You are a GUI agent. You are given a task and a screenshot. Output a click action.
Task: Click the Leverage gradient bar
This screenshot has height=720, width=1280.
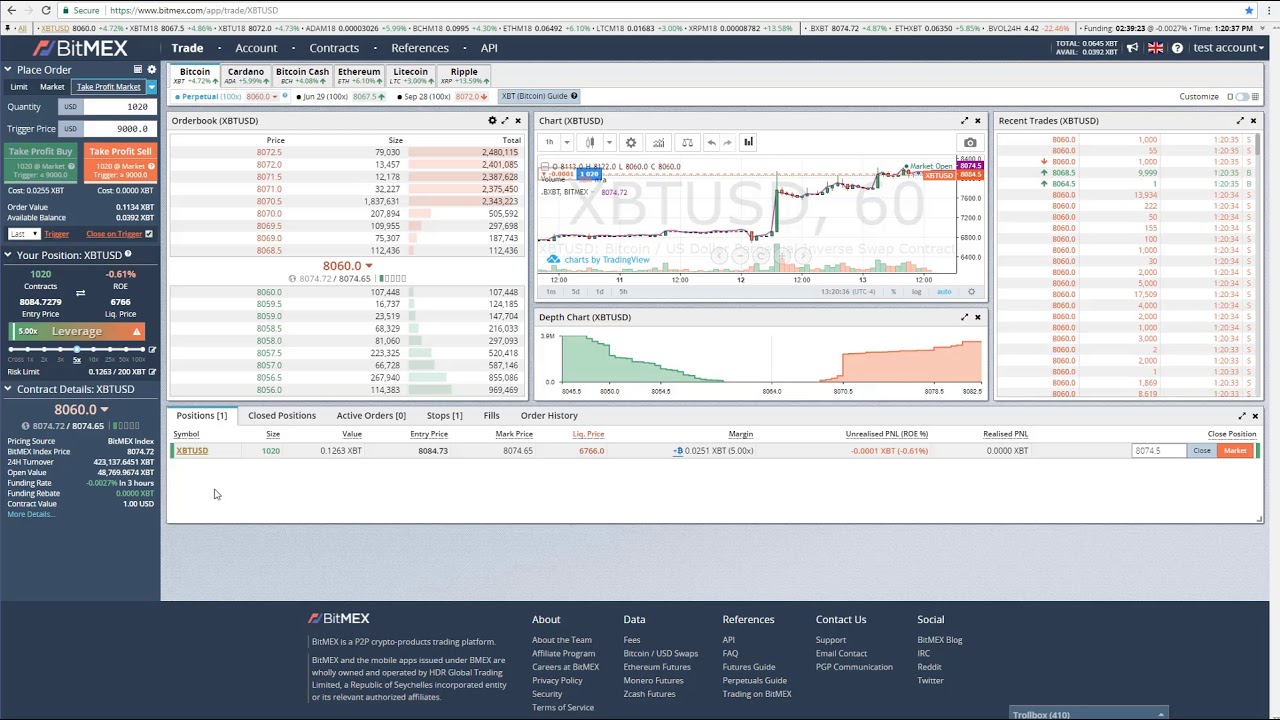click(76, 331)
